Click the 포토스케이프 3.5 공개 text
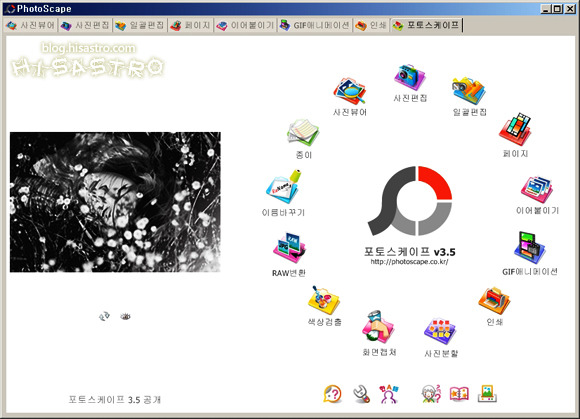This screenshot has width=580, height=419. click(115, 400)
